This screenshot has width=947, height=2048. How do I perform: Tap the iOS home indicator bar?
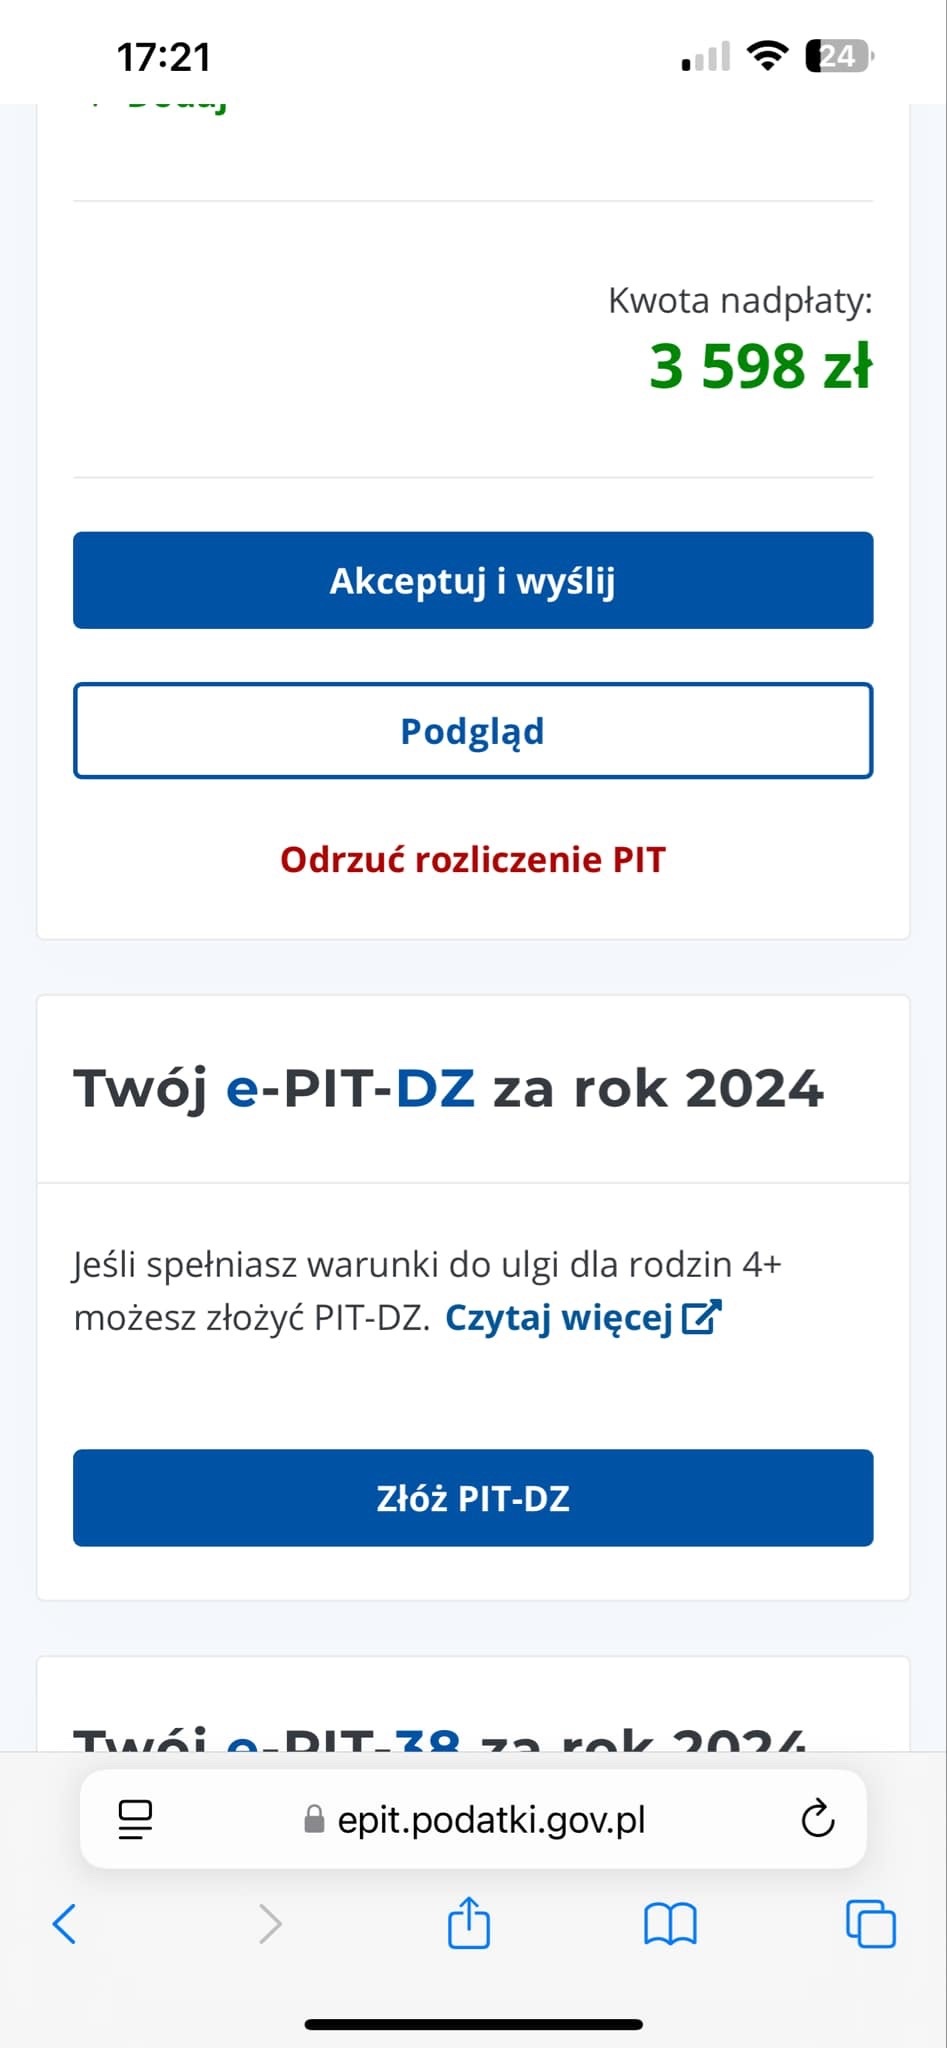(x=473, y=2024)
